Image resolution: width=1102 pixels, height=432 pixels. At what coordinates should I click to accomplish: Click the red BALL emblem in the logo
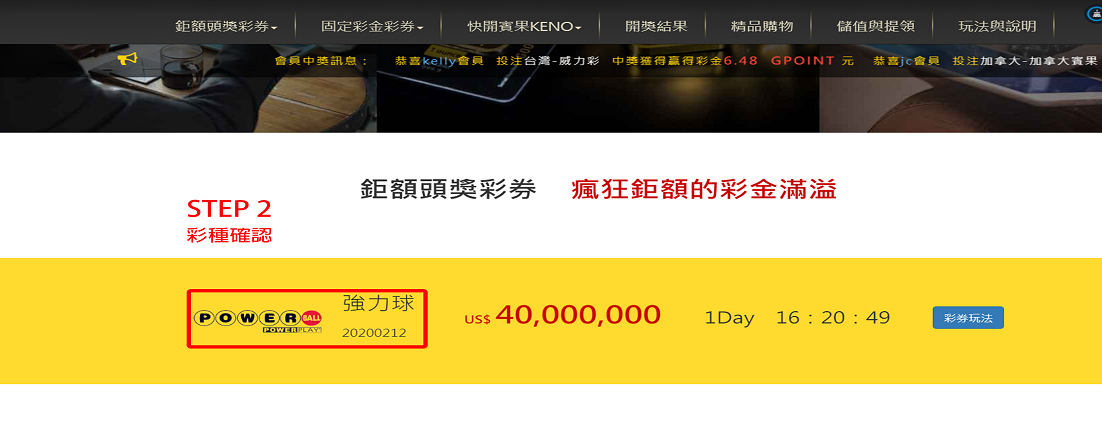click(x=311, y=318)
